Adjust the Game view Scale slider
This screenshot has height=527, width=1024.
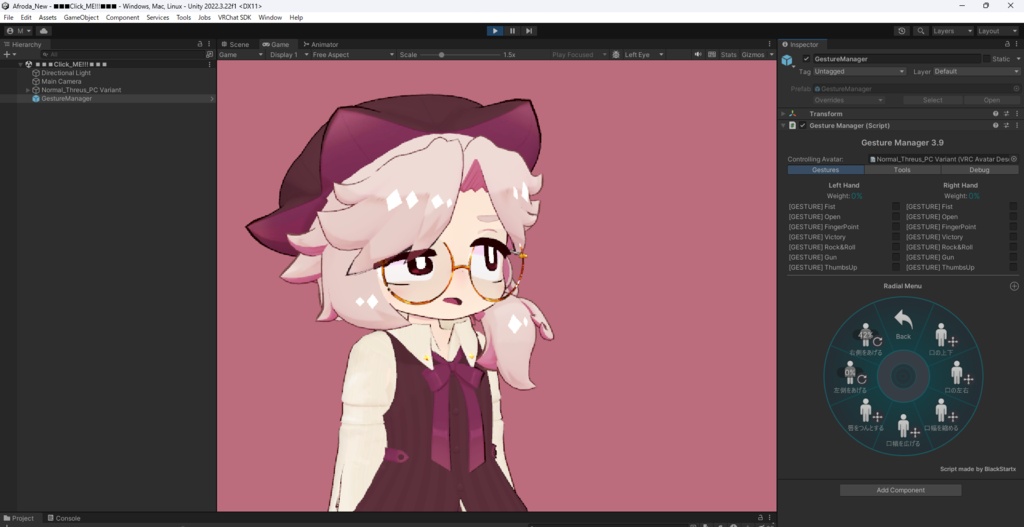[457, 55]
